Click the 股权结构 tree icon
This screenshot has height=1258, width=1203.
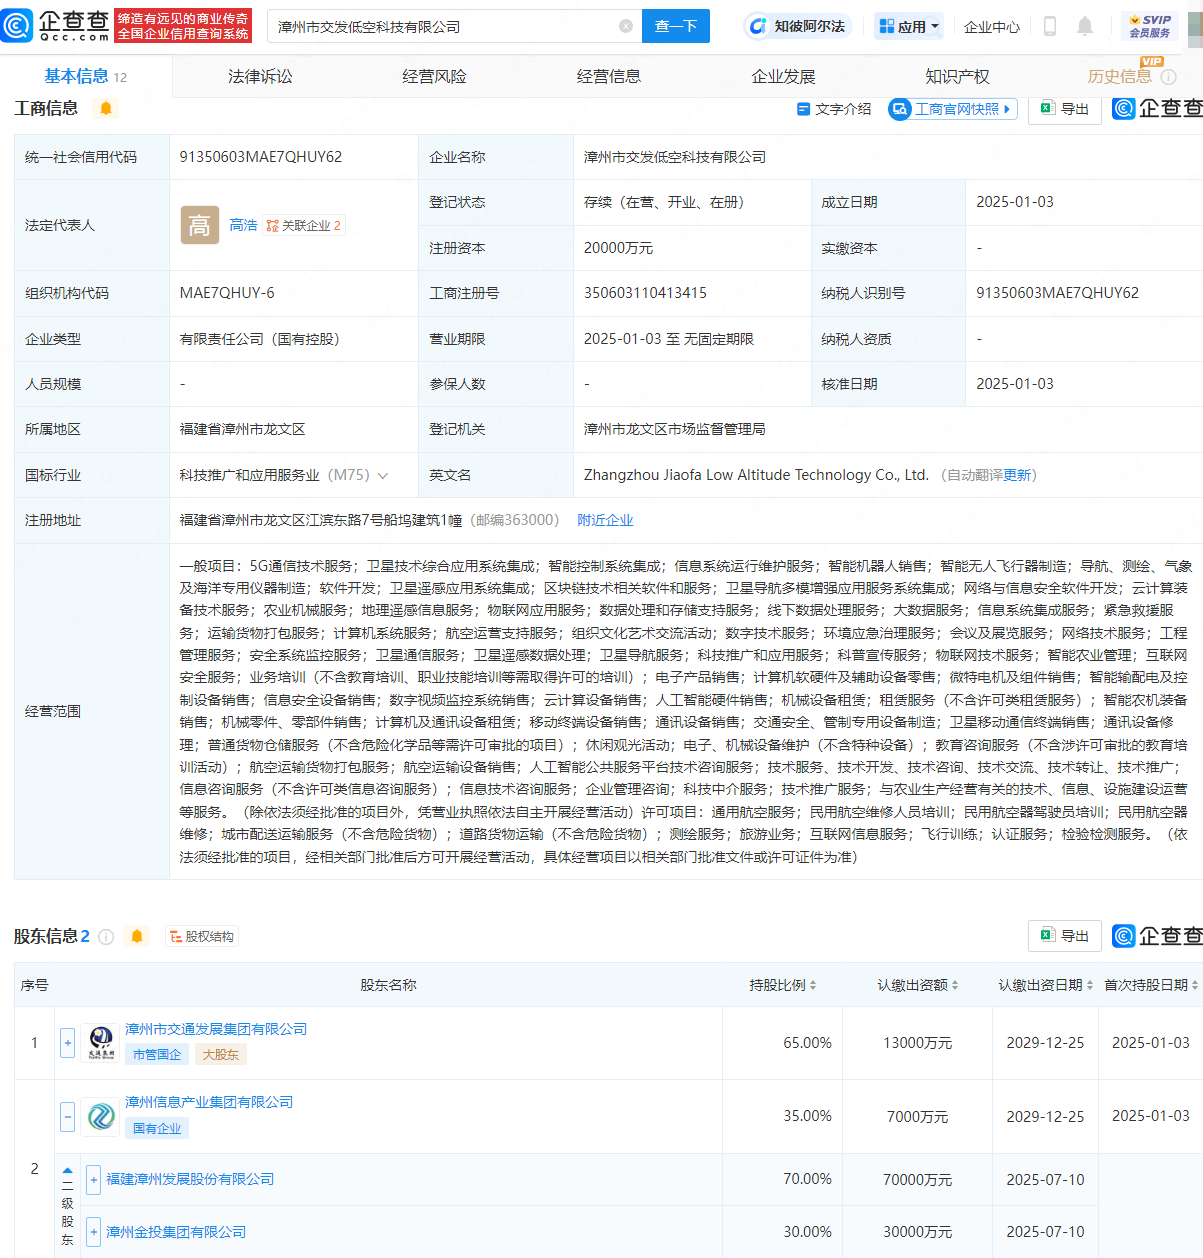176,937
